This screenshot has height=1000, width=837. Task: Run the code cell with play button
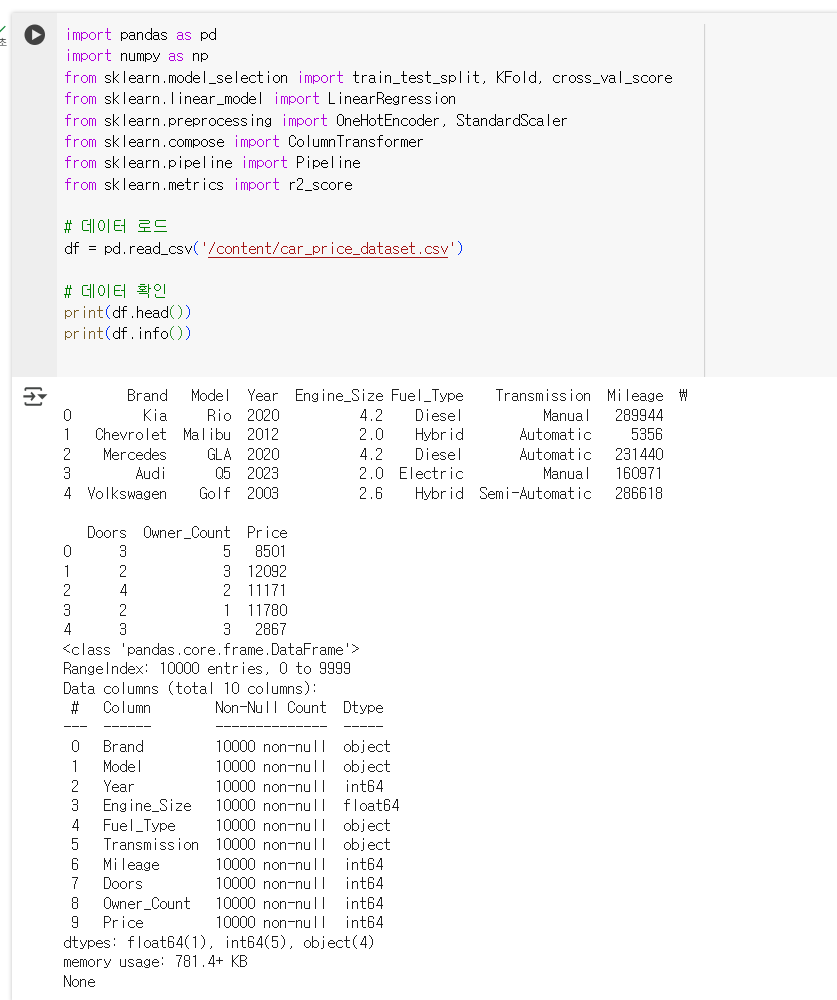(x=34, y=34)
